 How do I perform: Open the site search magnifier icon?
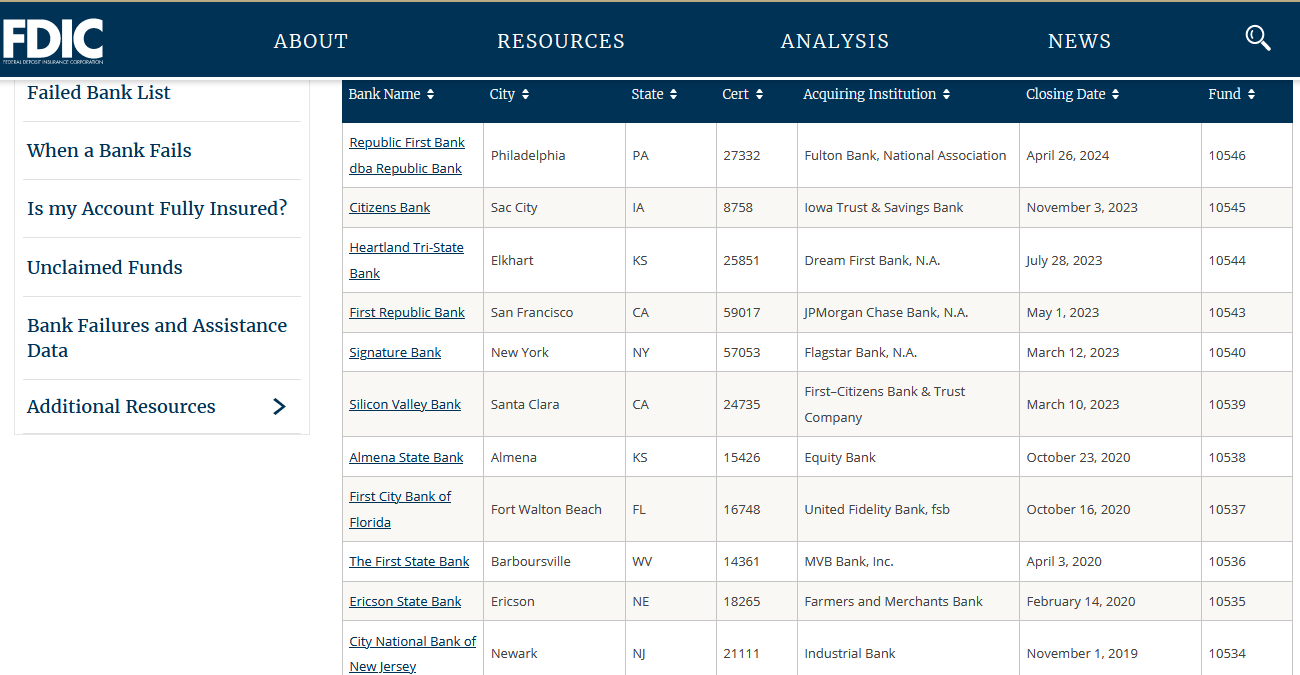[x=1258, y=39]
